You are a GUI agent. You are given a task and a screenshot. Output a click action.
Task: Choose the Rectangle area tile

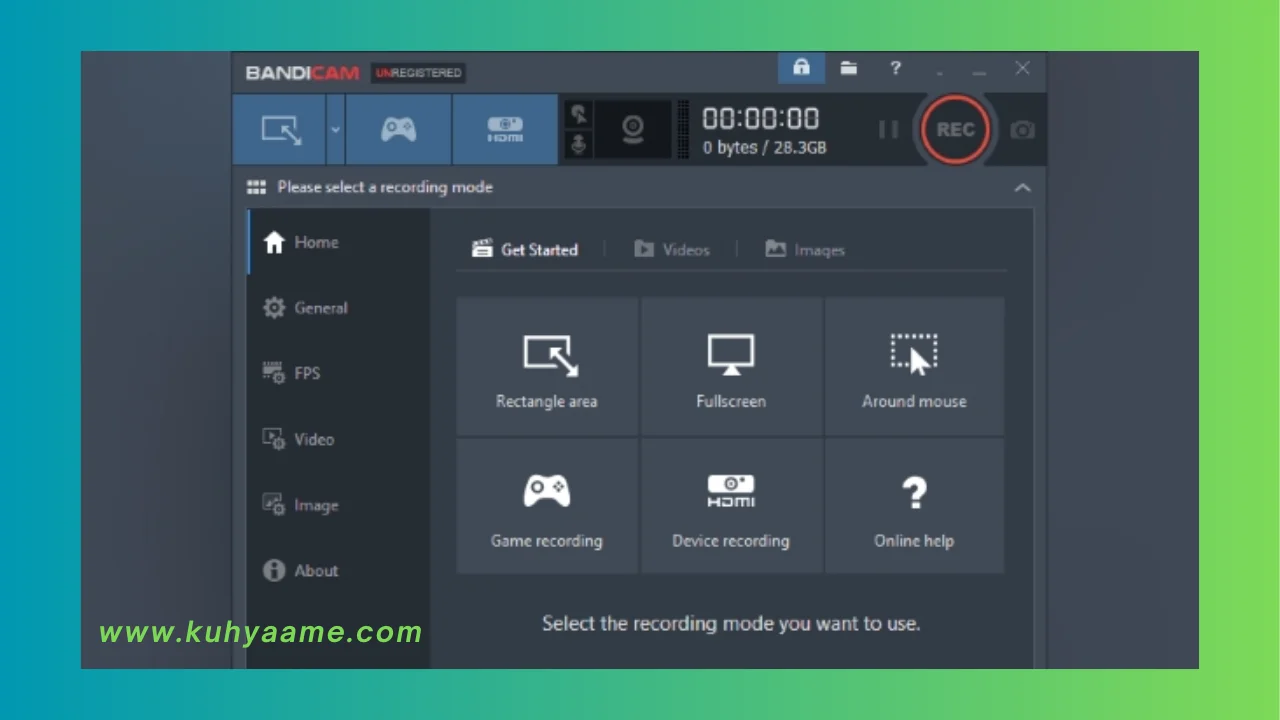(547, 366)
